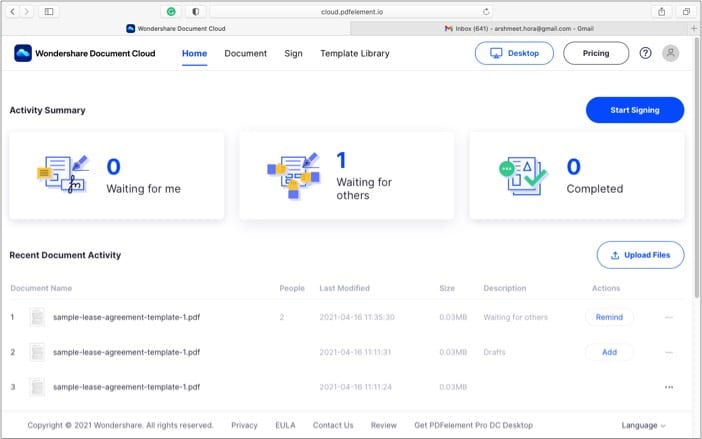Click the cloud.pdfelement.io address bar
This screenshot has width=702, height=439.
[351, 12]
